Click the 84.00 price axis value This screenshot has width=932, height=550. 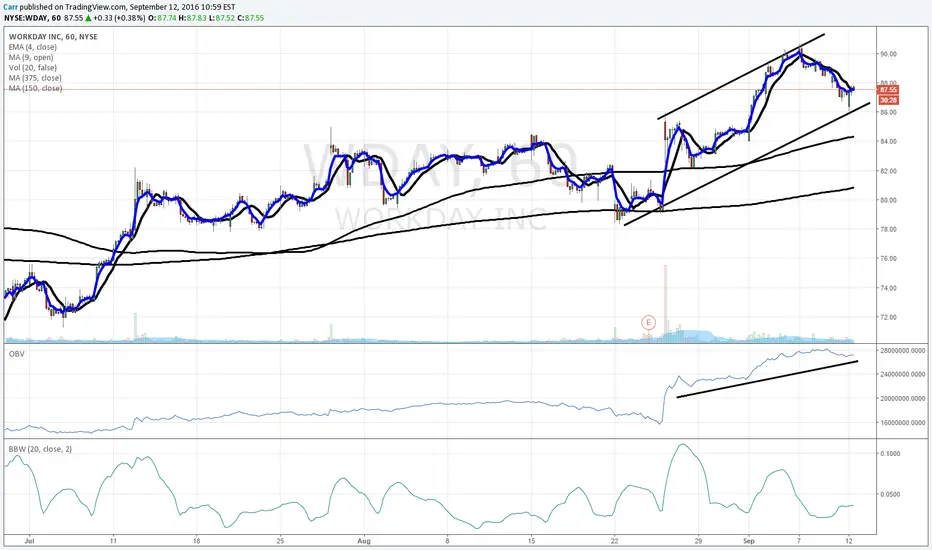click(889, 142)
